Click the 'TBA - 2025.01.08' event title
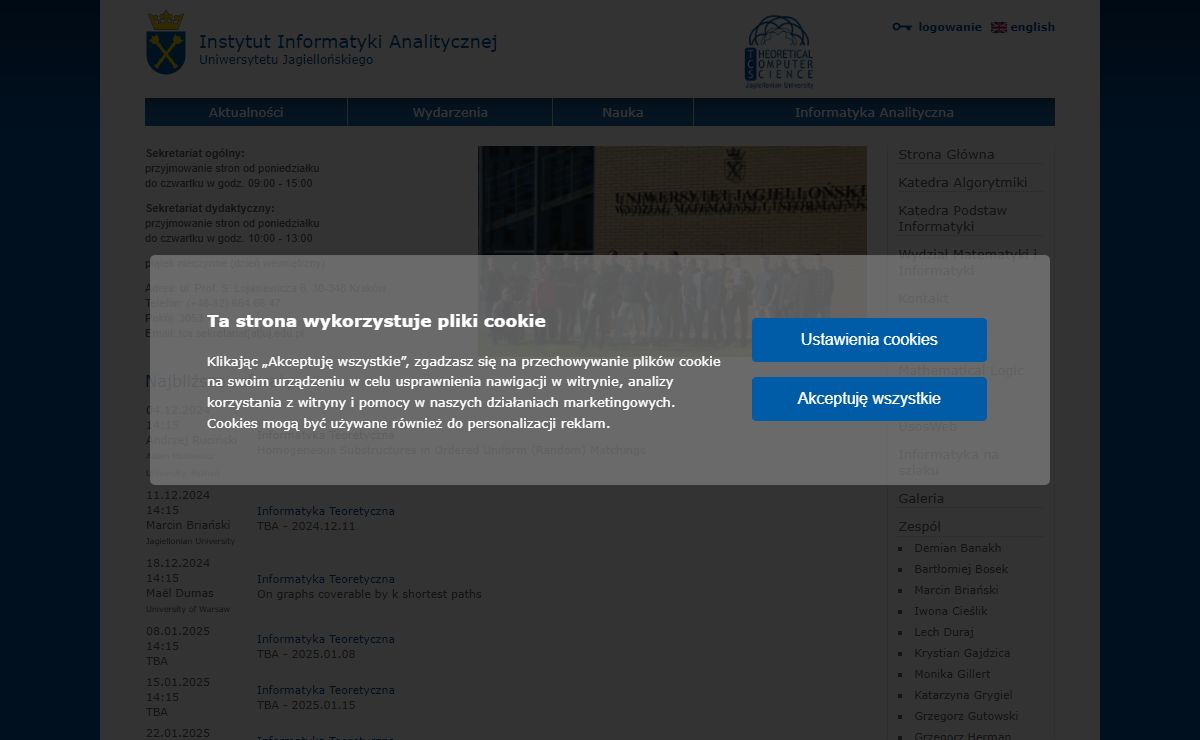 click(306, 654)
